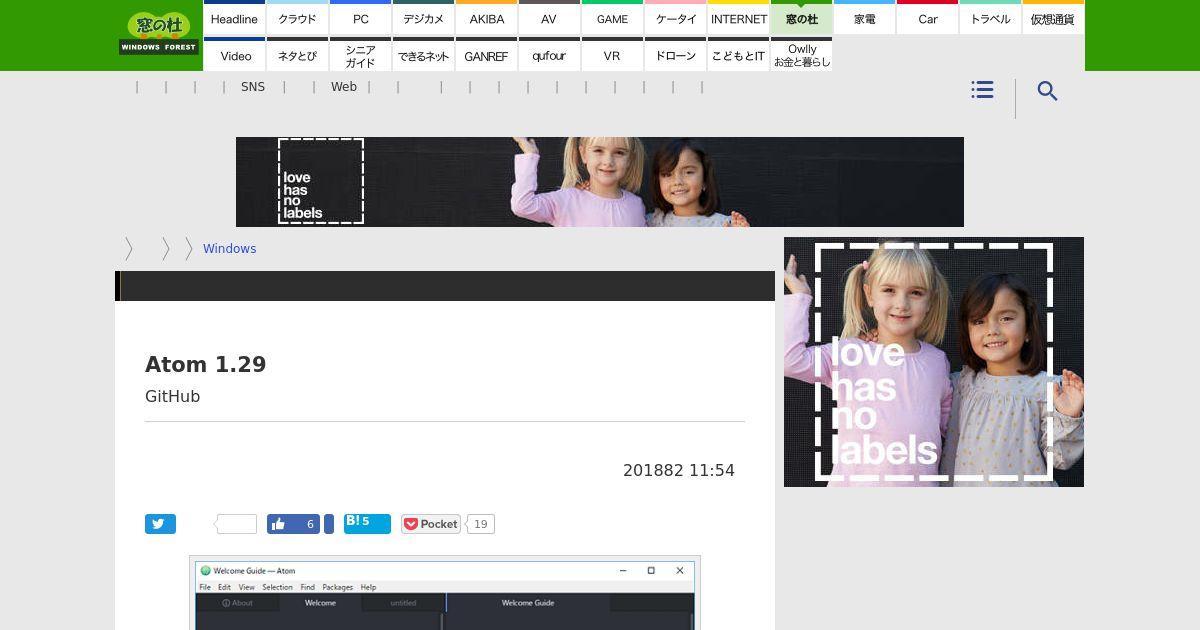Open the ネタとぴ site tab

[x=297, y=55]
